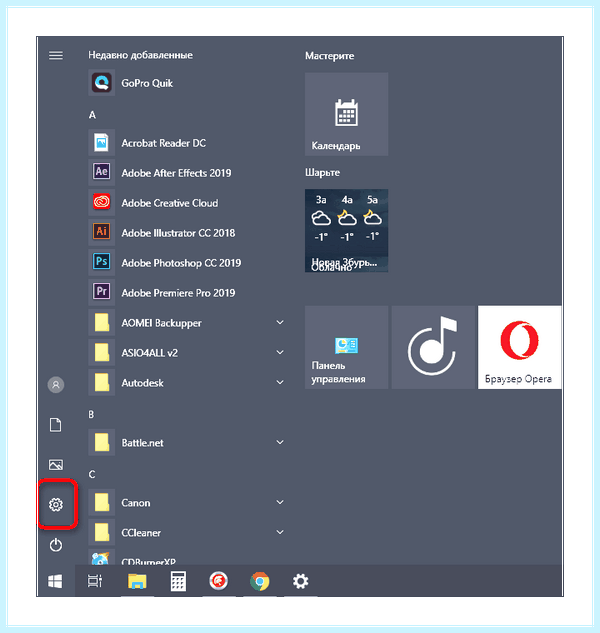
Task: Open Google Chrome from the taskbar
Action: pos(260,581)
